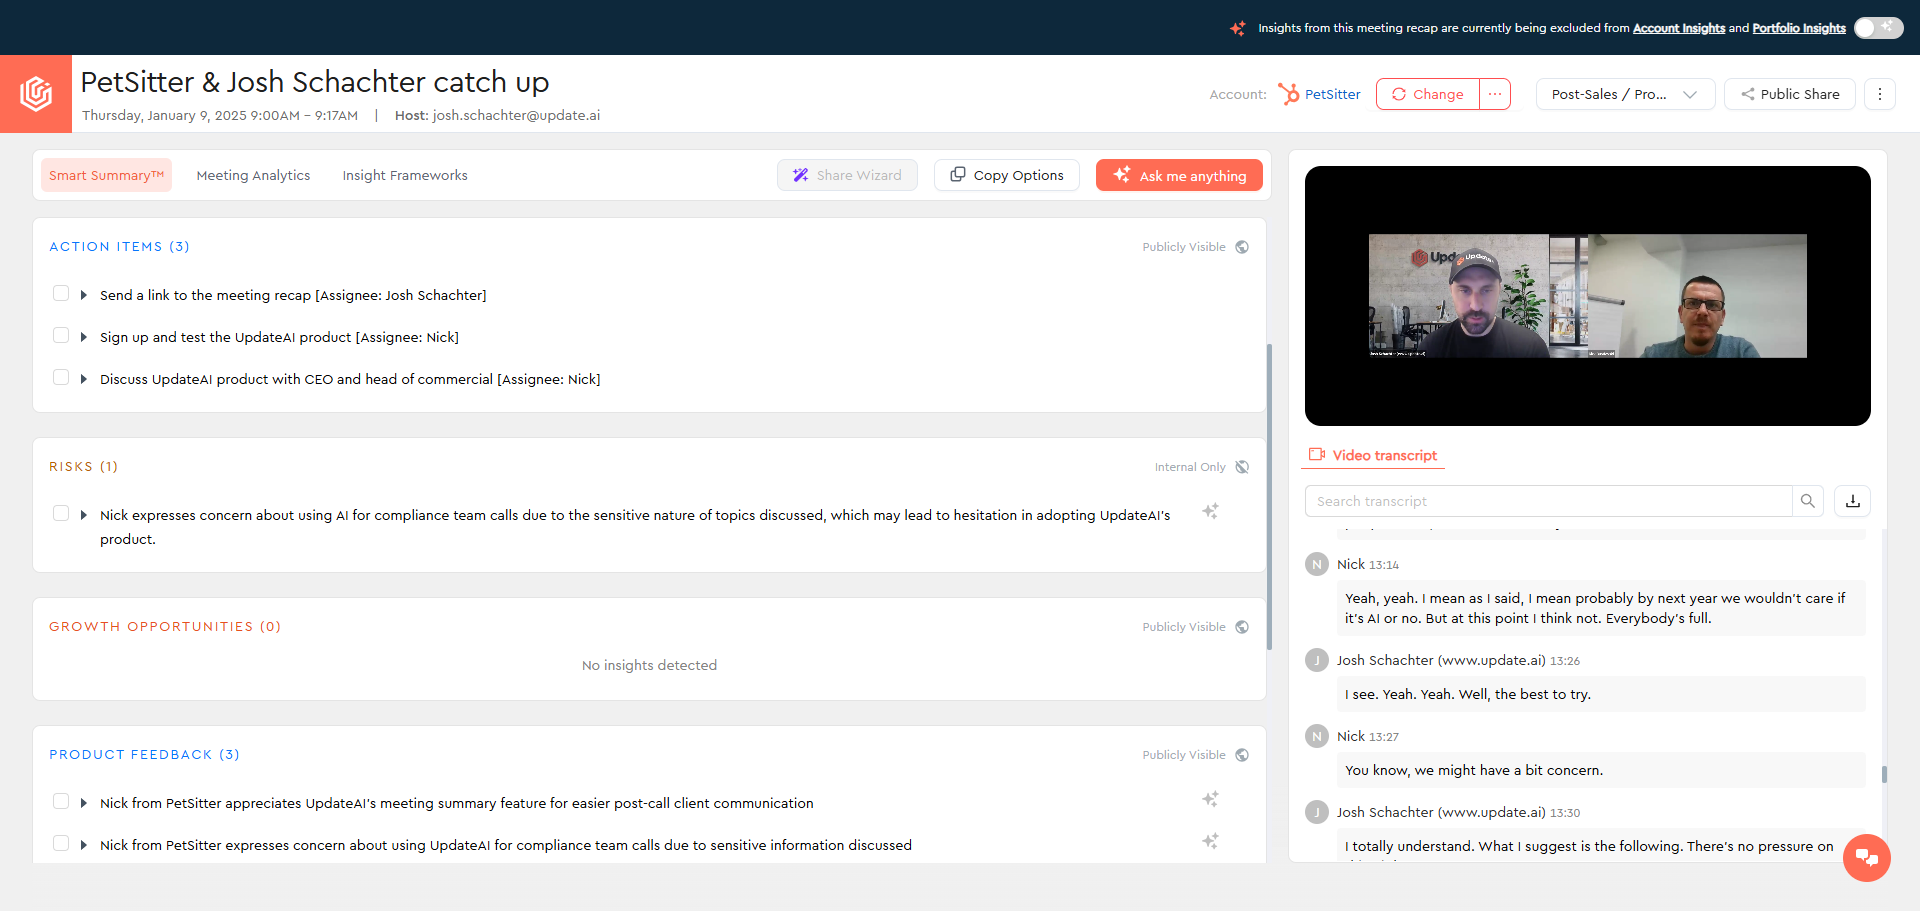Click sparkle icon for compliance concern feedback row
The width and height of the screenshot is (1920, 911).
pyautogui.click(x=1210, y=841)
